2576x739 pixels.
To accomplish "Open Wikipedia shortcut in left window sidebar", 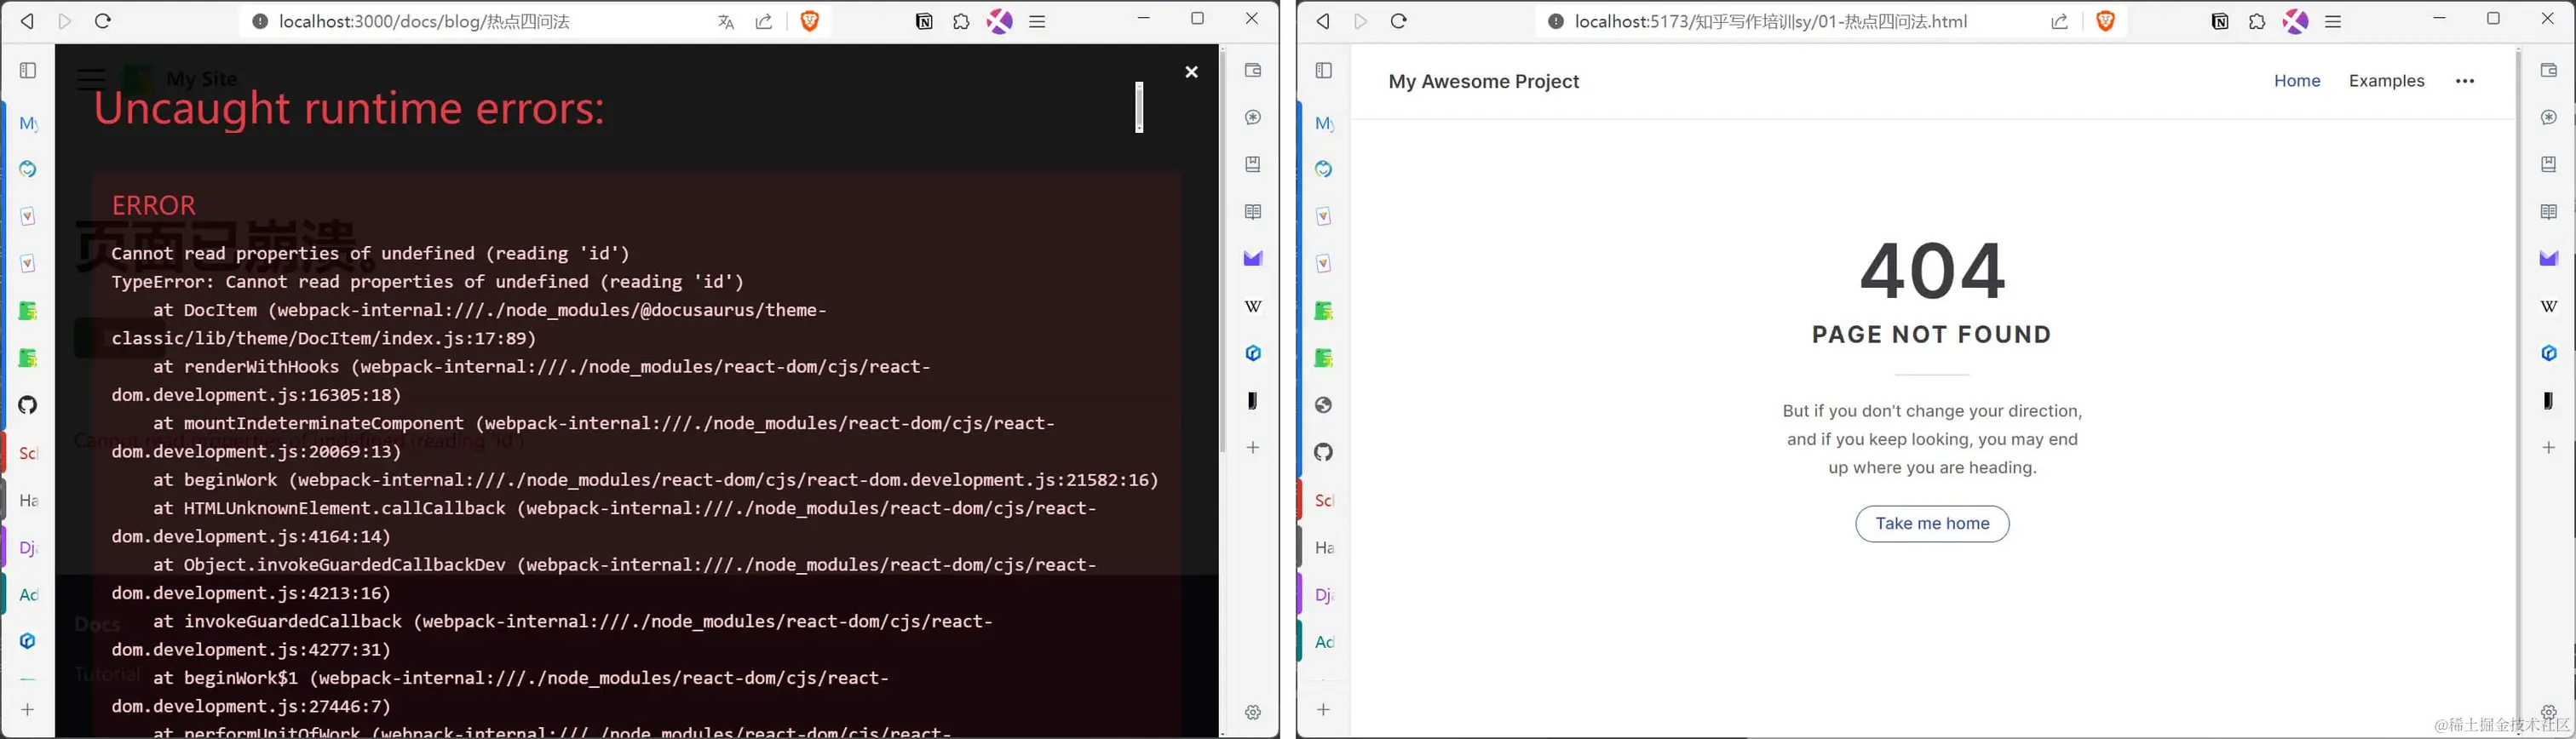I will point(1253,306).
